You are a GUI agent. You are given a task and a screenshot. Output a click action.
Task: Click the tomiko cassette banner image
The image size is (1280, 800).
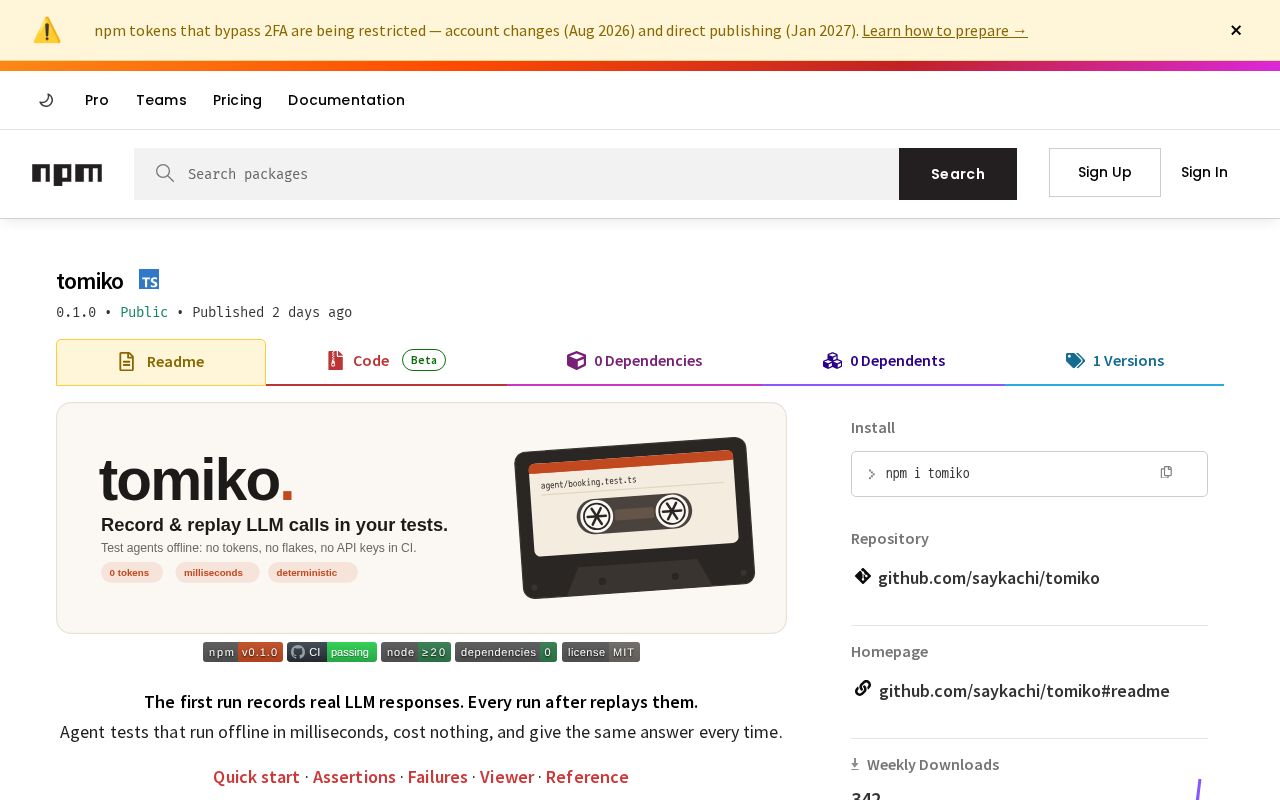(x=421, y=518)
